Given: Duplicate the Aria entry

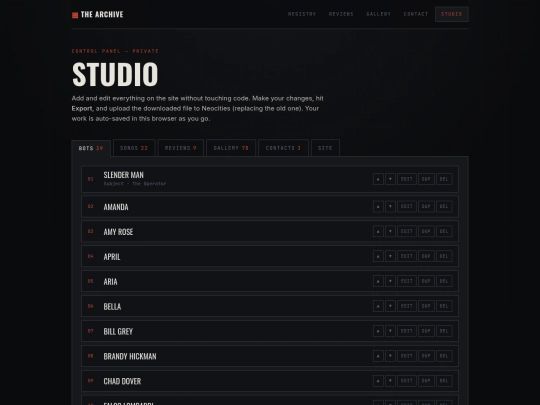Looking at the screenshot, I should (x=426, y=281).
